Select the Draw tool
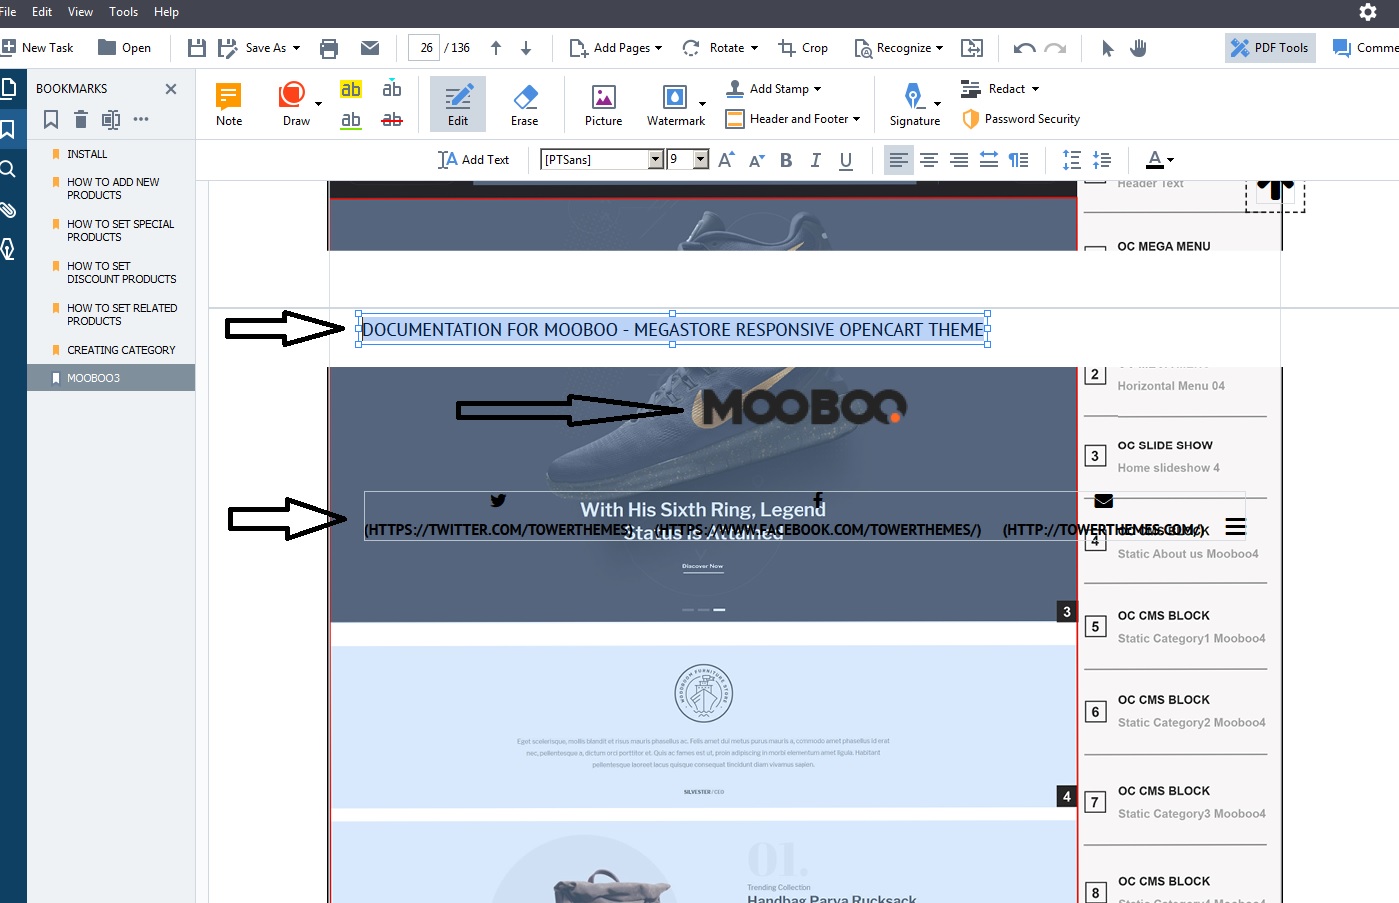The image size is (1399, 903). [x=296, y=104]
